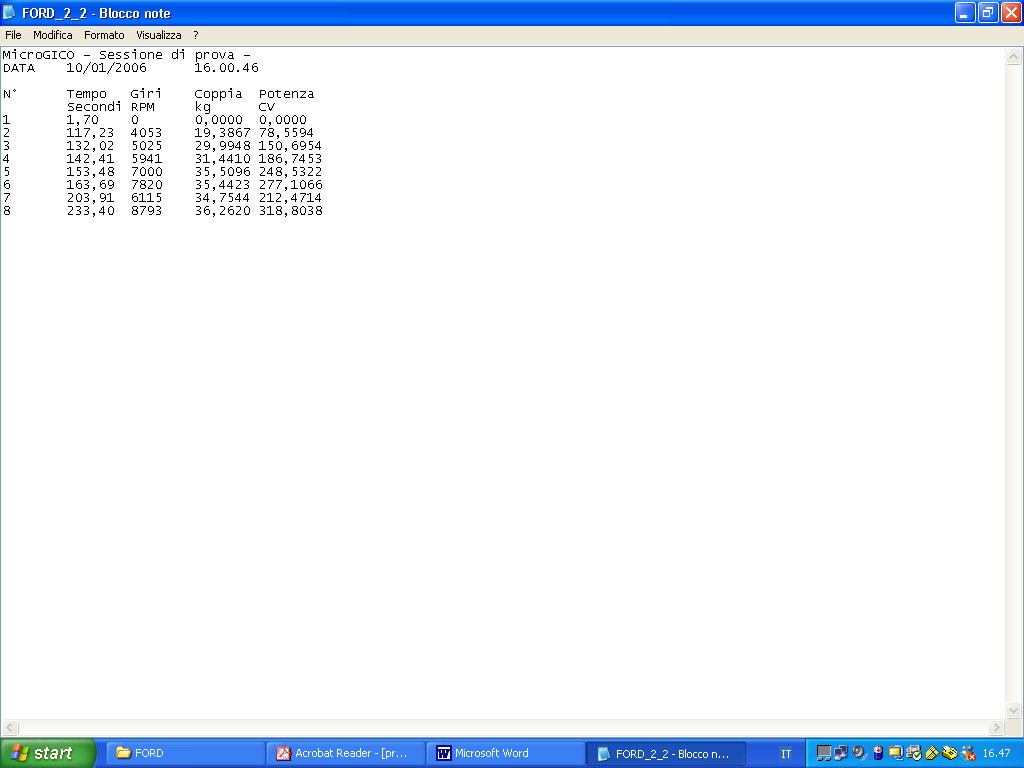Click the monitor display tray icon

824,753
